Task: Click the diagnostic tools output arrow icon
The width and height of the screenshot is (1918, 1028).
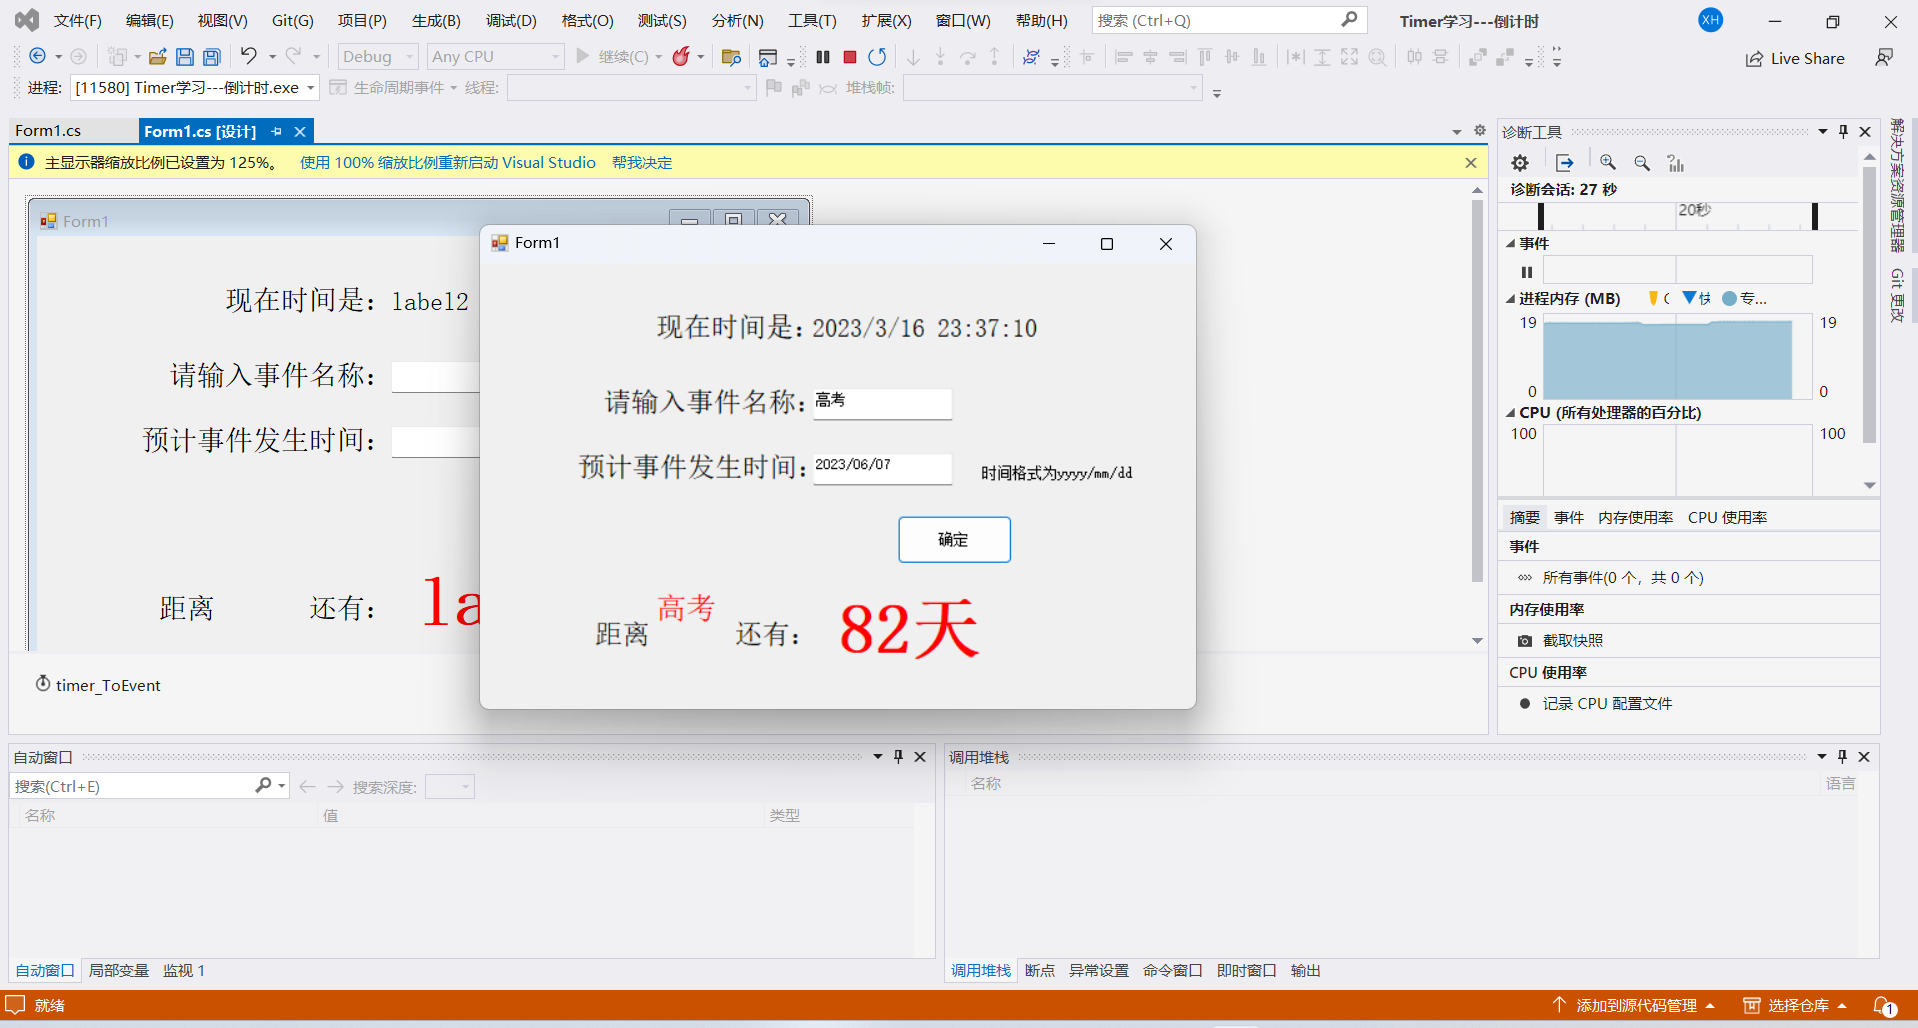Action: click(1565, 163)
